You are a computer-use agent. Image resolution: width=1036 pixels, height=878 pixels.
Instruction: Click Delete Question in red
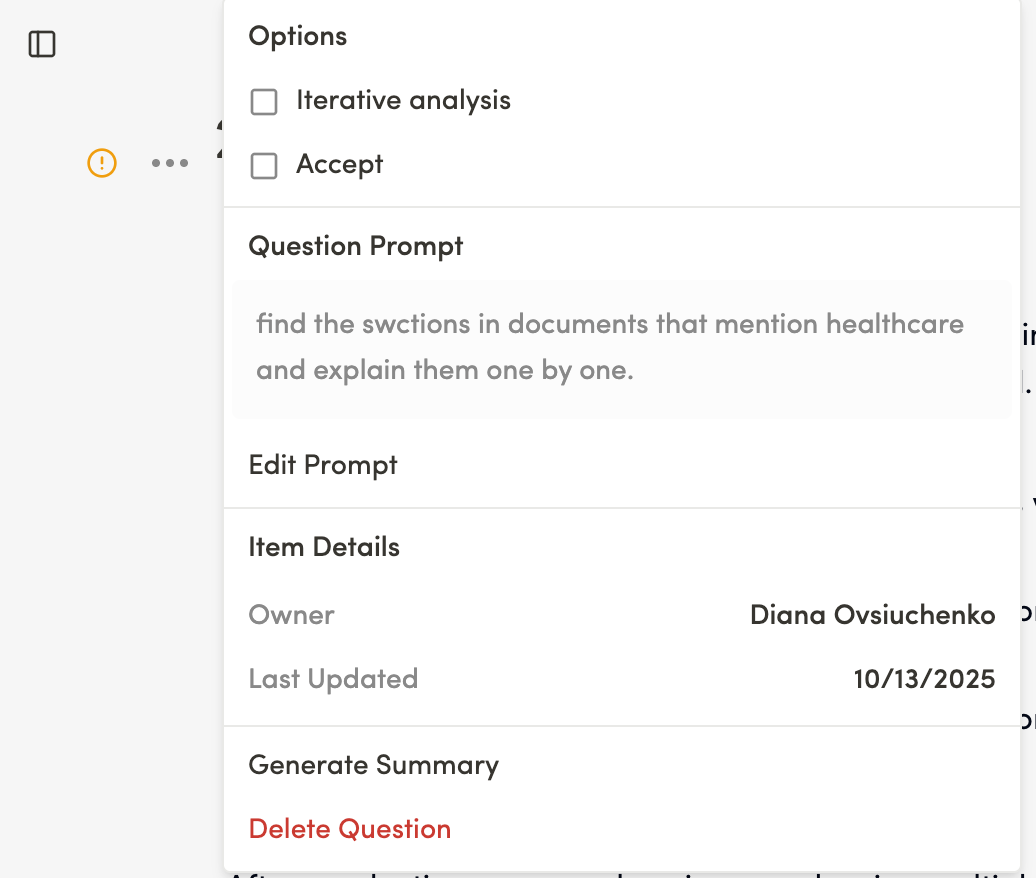click(x=350, y=829)
